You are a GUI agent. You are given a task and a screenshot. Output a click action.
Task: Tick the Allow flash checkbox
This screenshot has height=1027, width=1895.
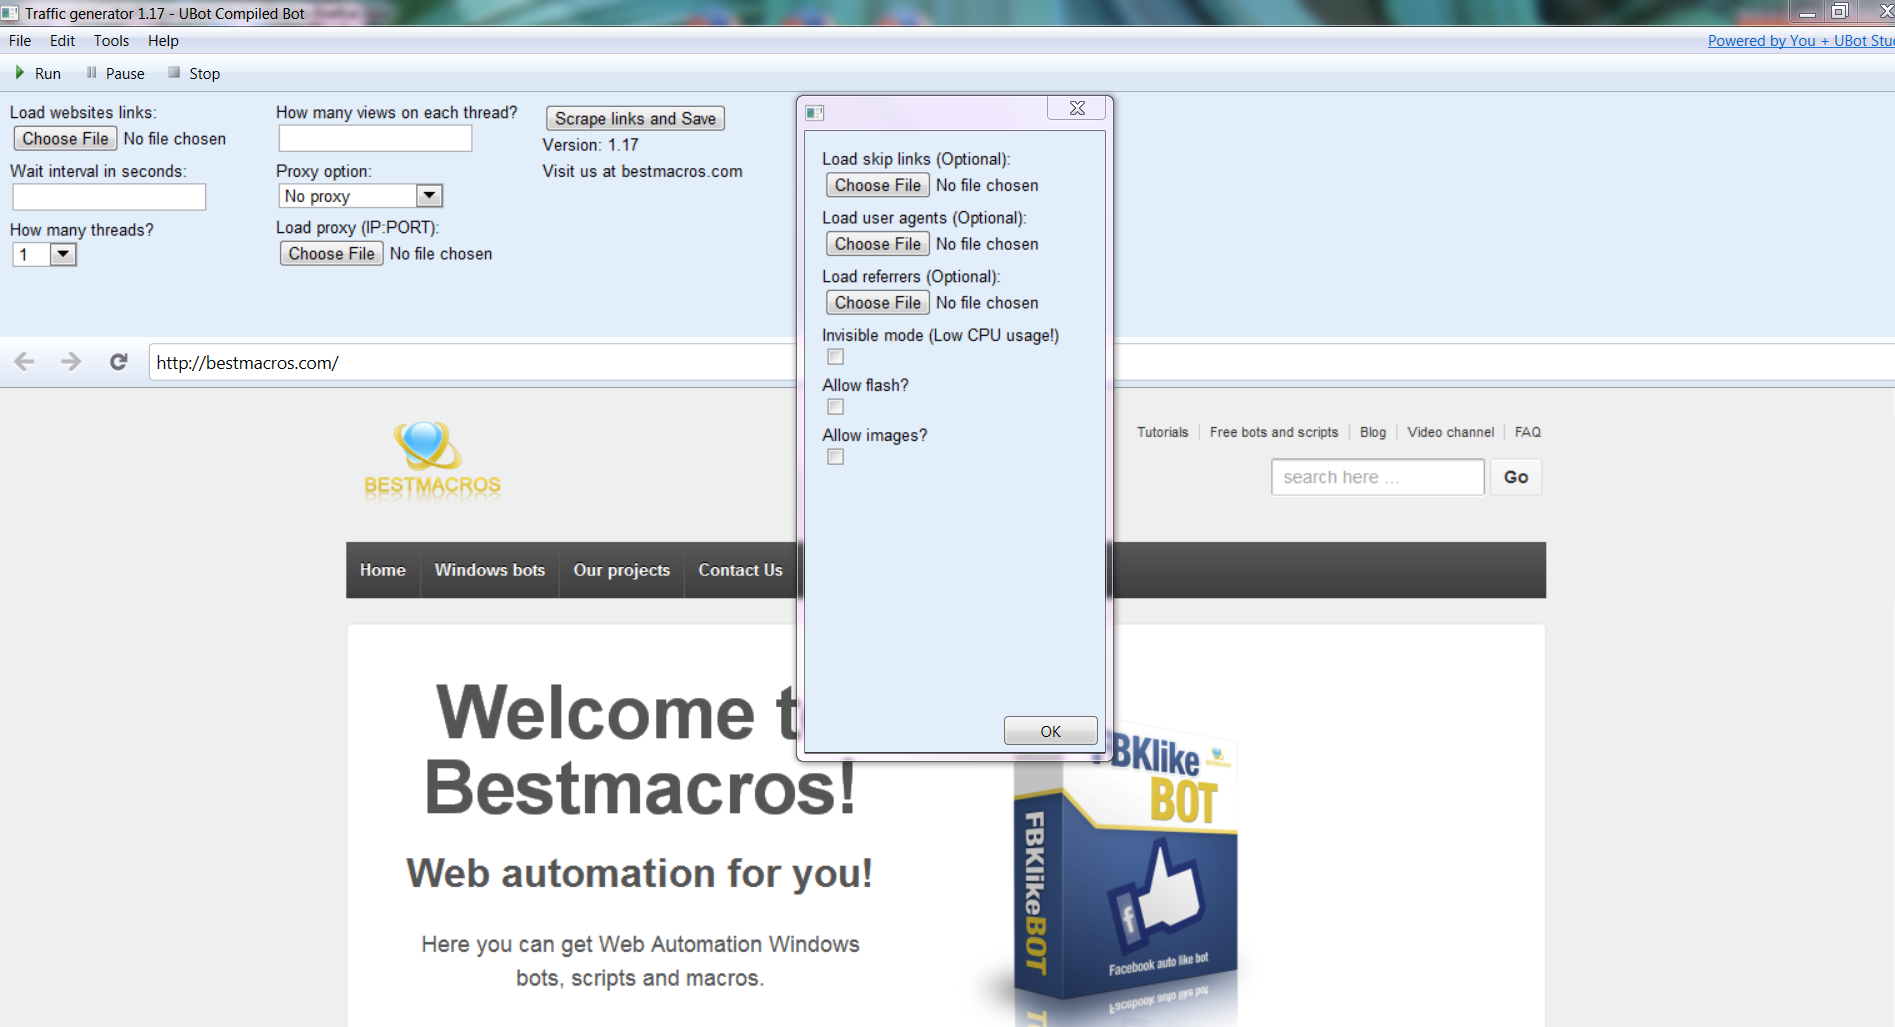coord(836,407)
